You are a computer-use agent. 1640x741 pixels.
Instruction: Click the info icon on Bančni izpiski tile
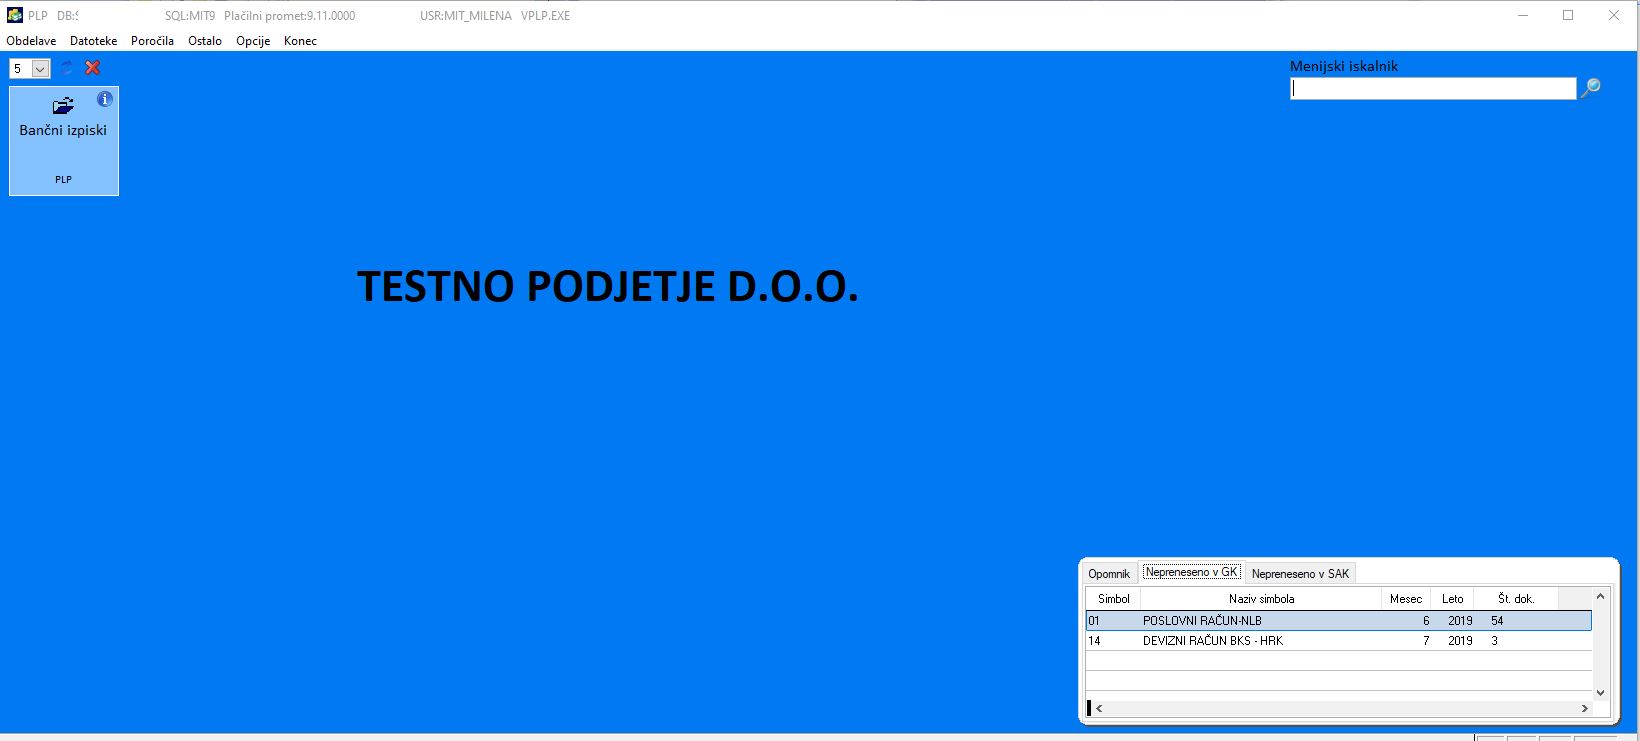pos(105,99)
